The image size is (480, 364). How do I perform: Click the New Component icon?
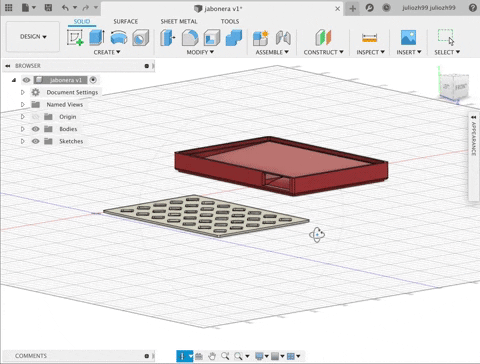(261, 37)
